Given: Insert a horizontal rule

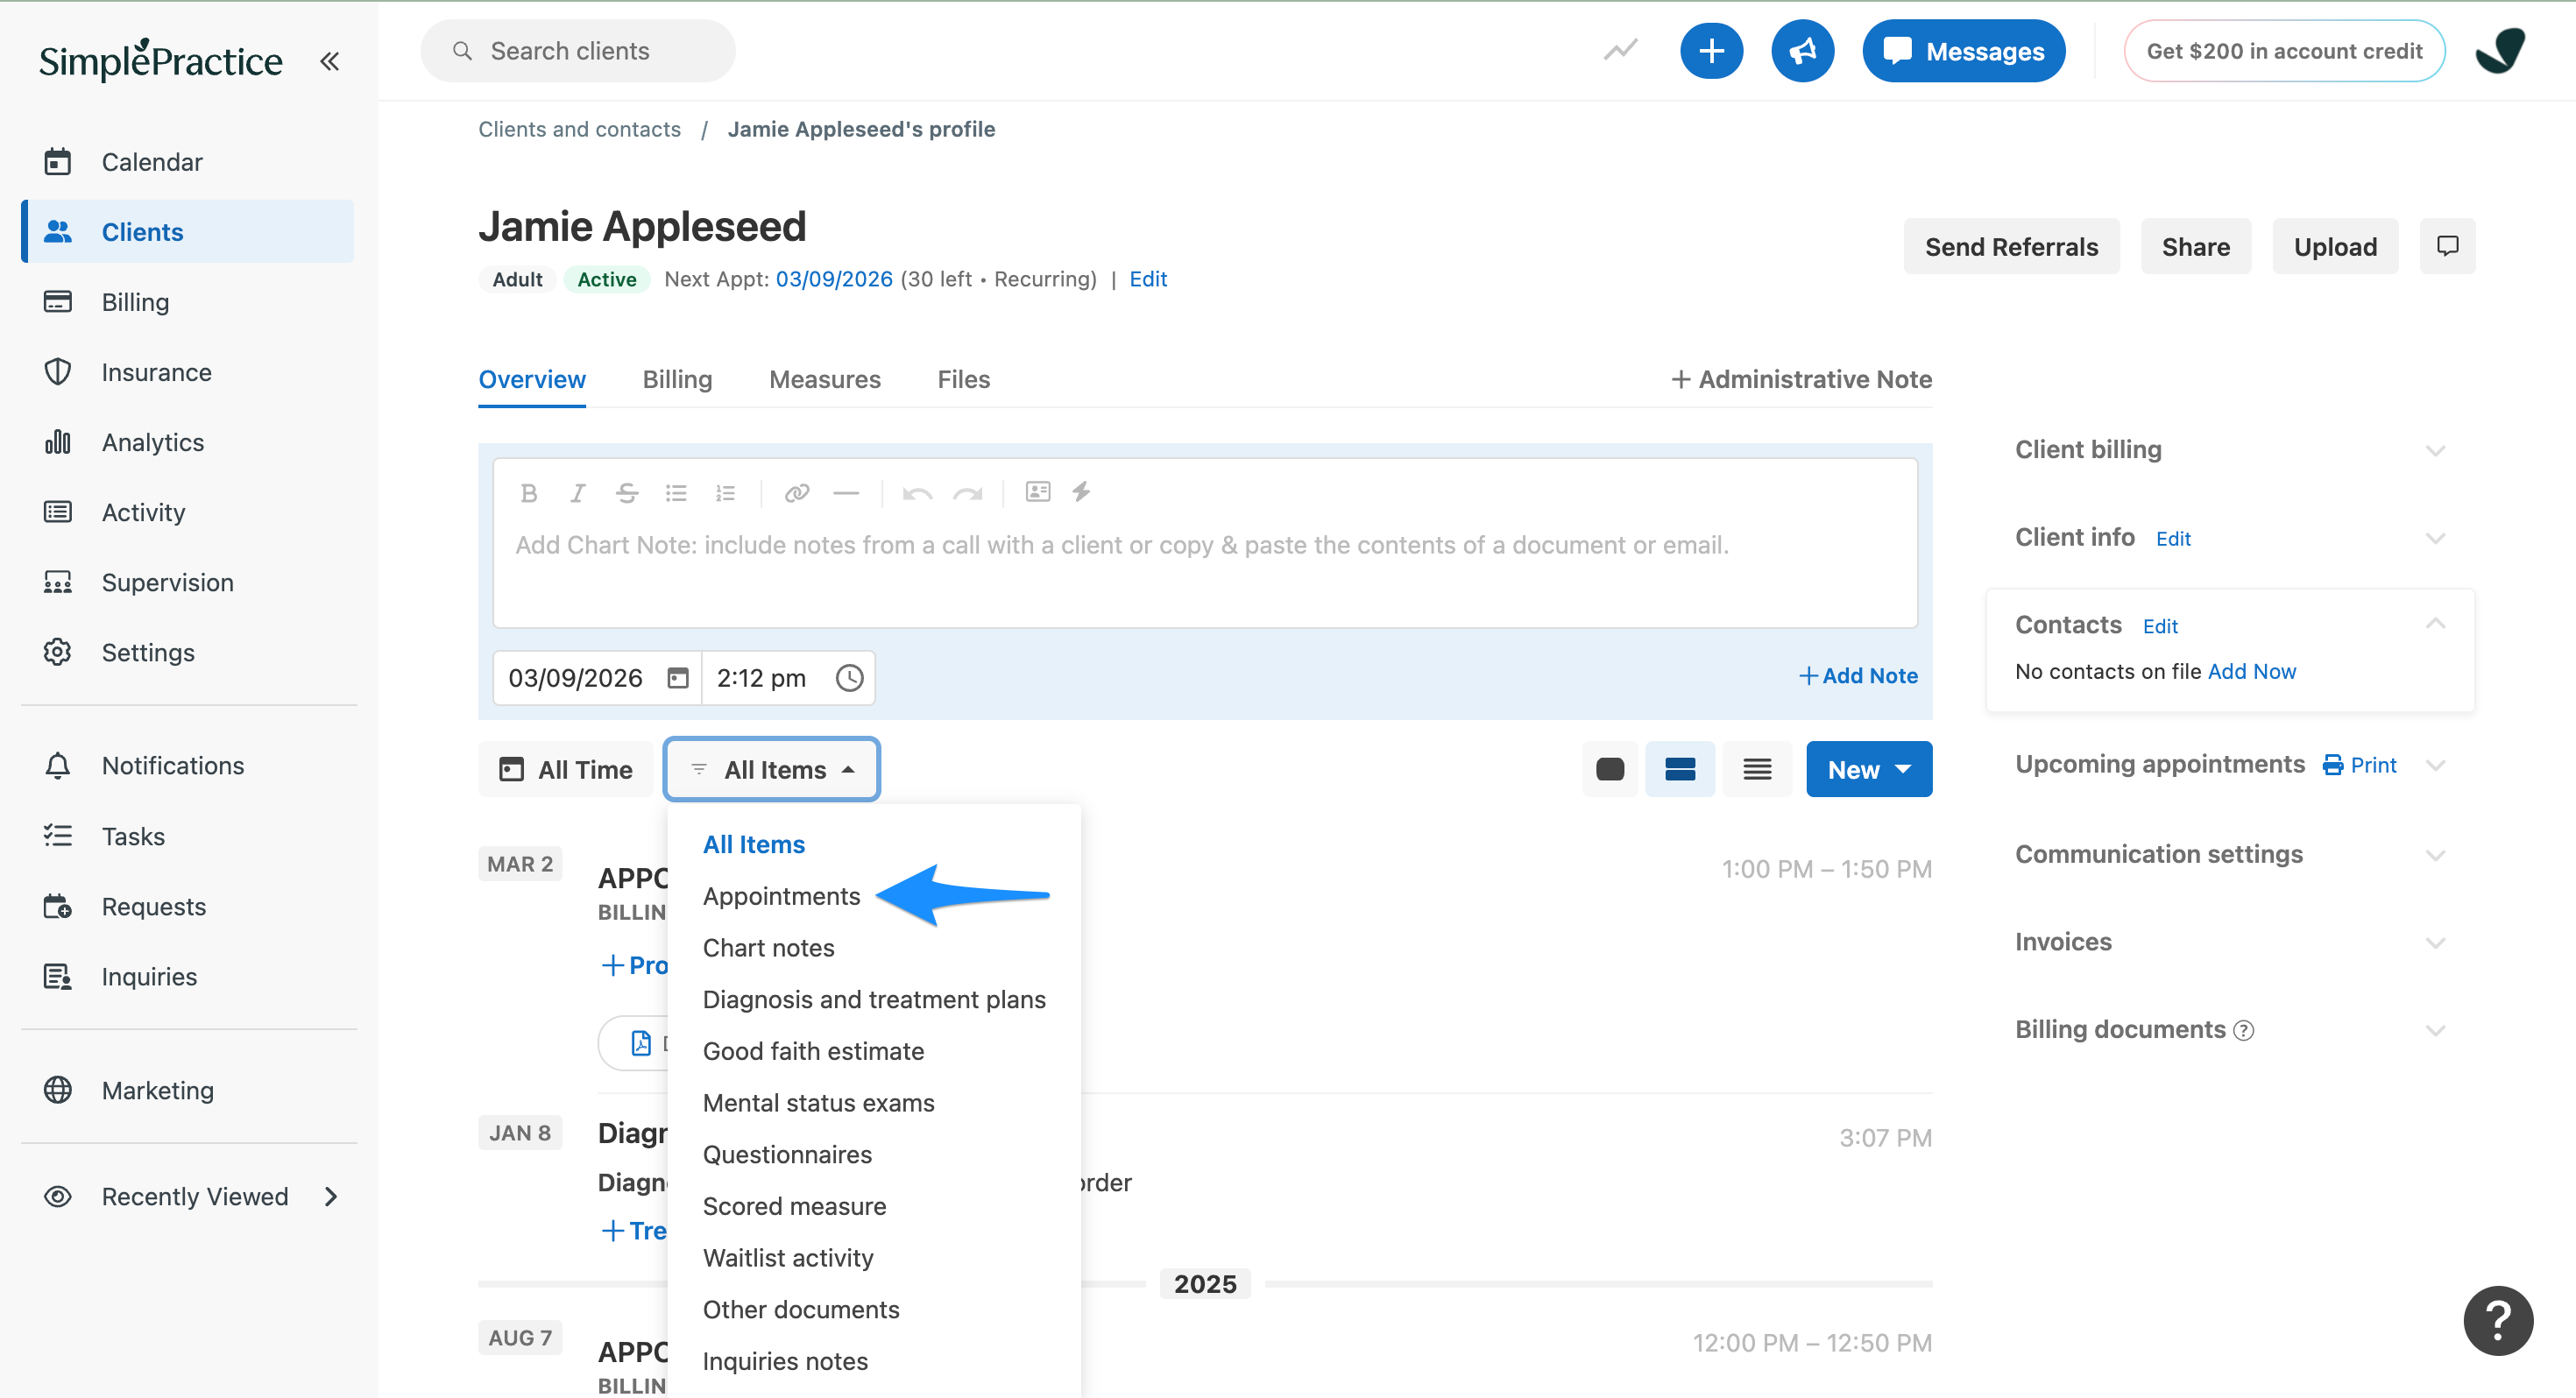Looking at the screenshot, I should [846, 493].
